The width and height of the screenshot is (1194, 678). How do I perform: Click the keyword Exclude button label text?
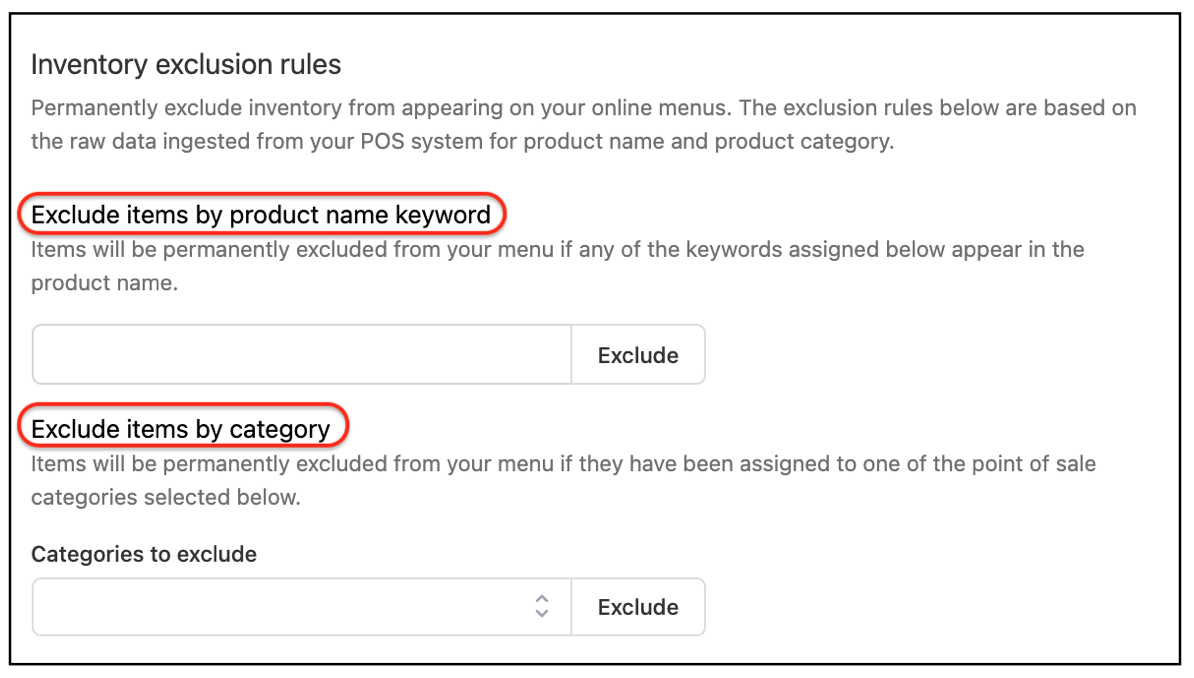click(x=637, y=354)
